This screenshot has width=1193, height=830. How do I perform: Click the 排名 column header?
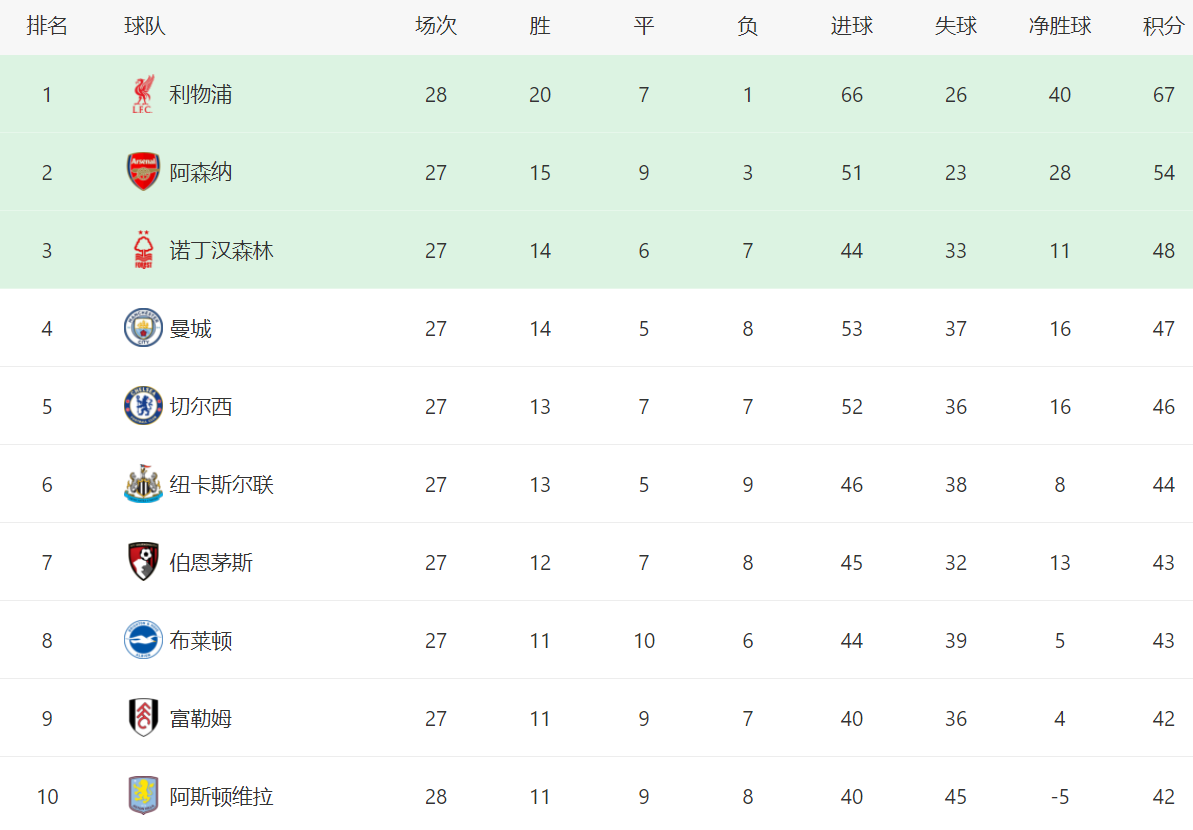point(47,26)
